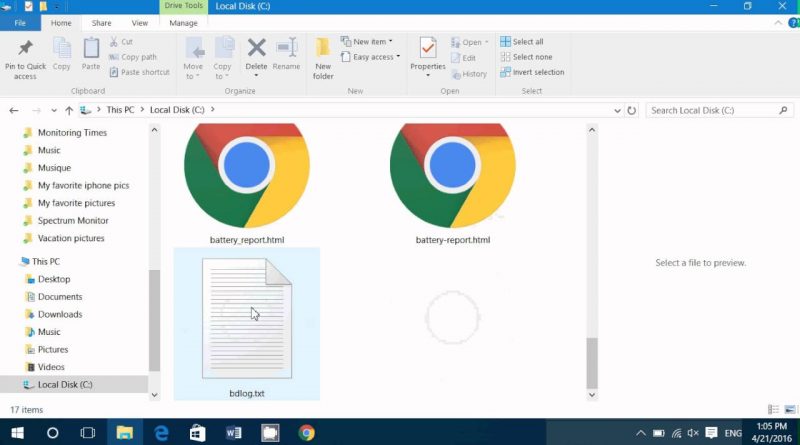The height and width of the screenshot is (445, 800).
Task: Click the Edit command in ribbon
Action: click(463, 58)
